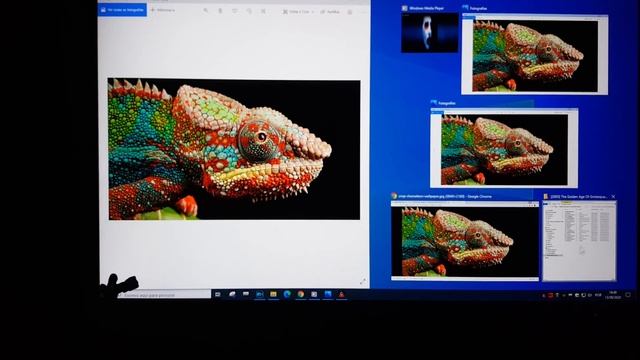Click 'Ver todas as fotografias' button in Photos
Image resolution: width=640 pixels, height=360 pixels.
[x=122, y=10]
